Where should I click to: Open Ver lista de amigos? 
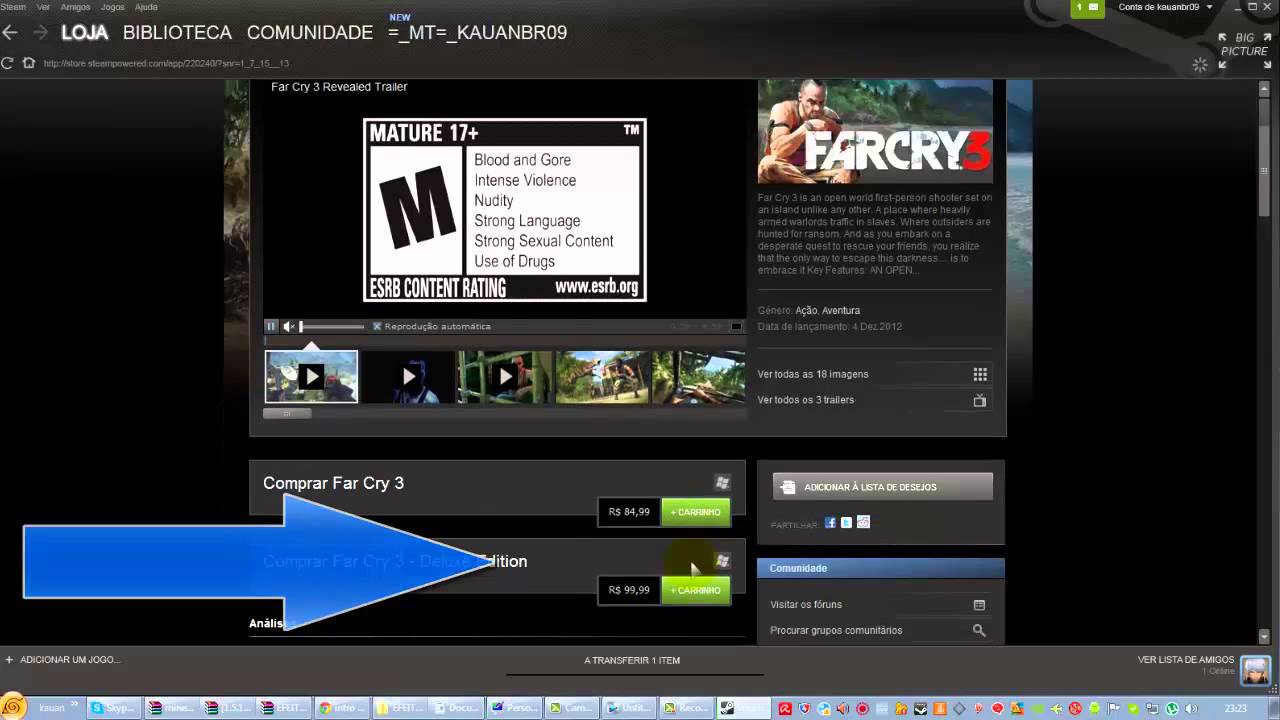coord(1186,660)
